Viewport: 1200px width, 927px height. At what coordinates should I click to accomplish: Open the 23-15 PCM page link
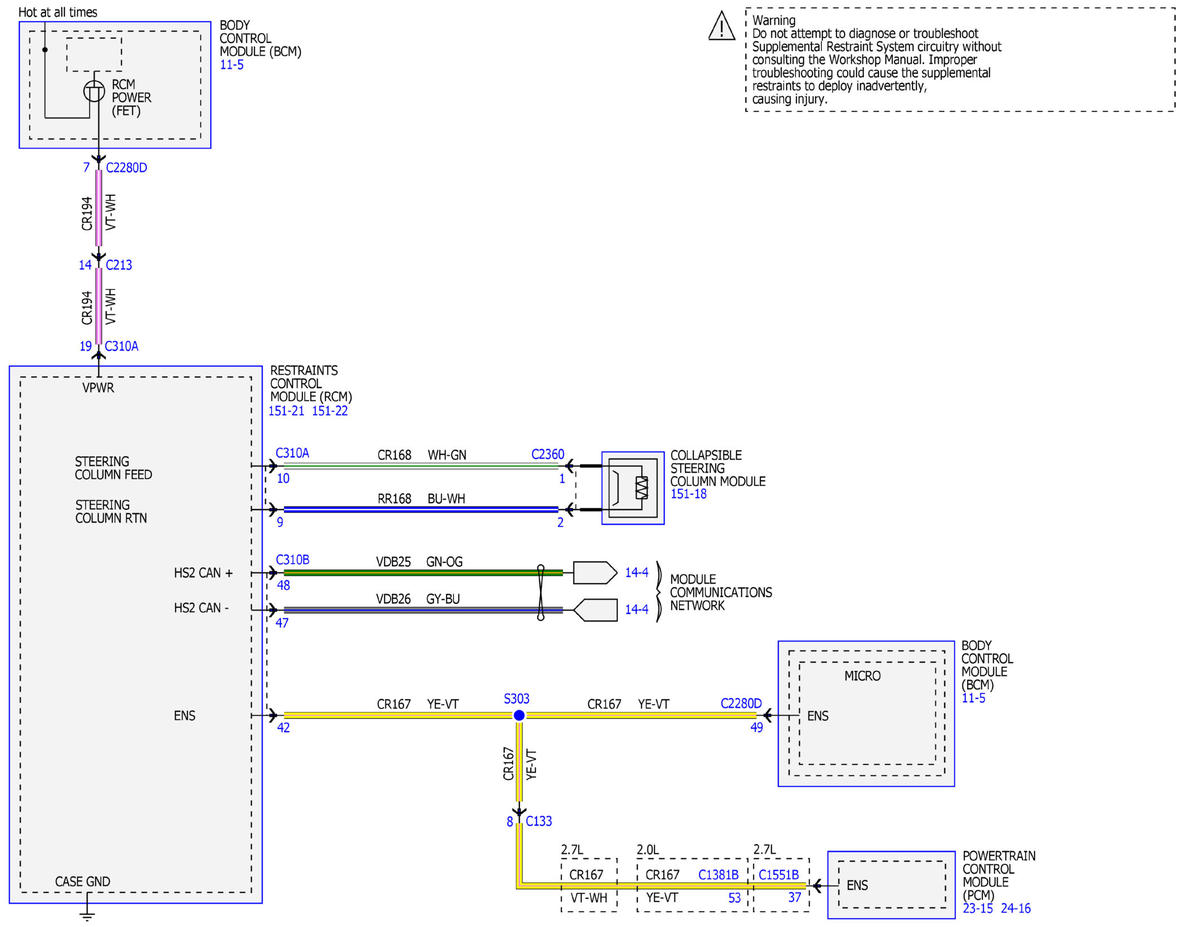(x=979, y=909)
